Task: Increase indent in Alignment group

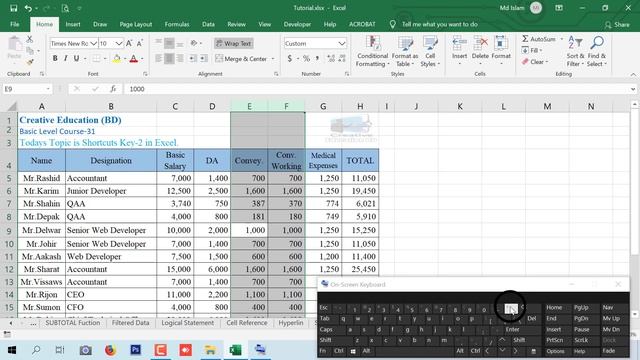Action: point(203,59)
